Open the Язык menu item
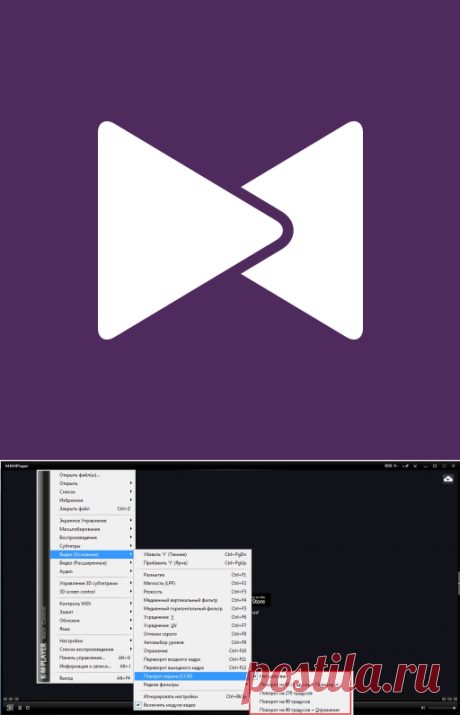Screen dimensions: 460x715 click(93, 629)
